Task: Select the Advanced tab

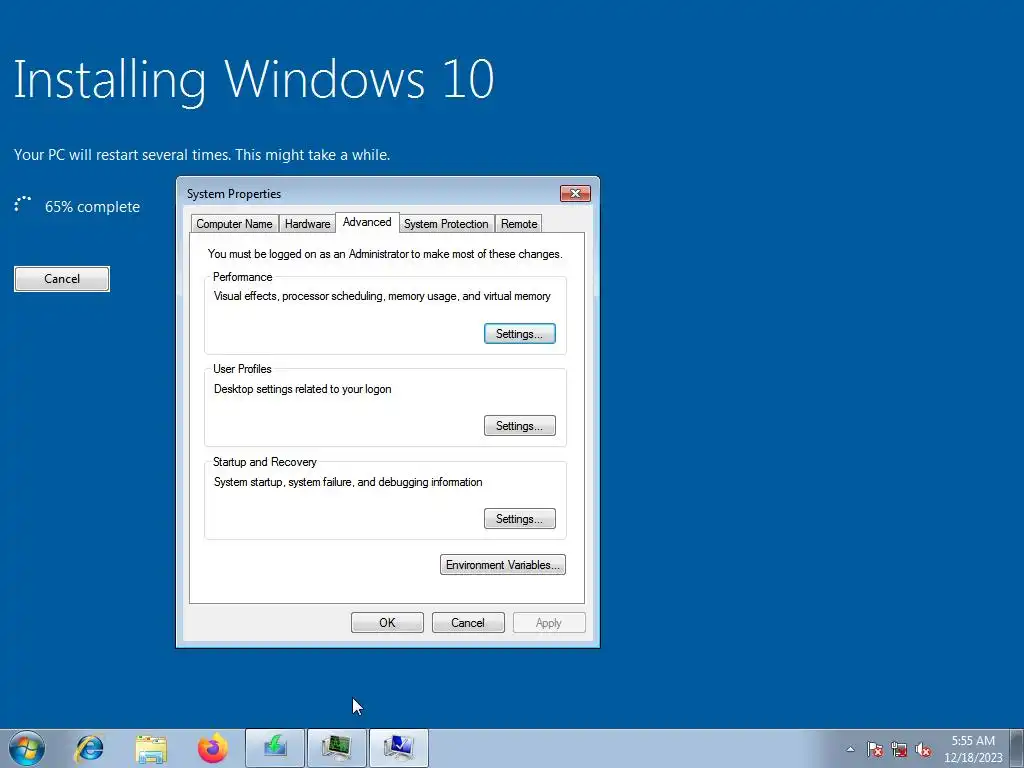Action: (x=367, y=222)
